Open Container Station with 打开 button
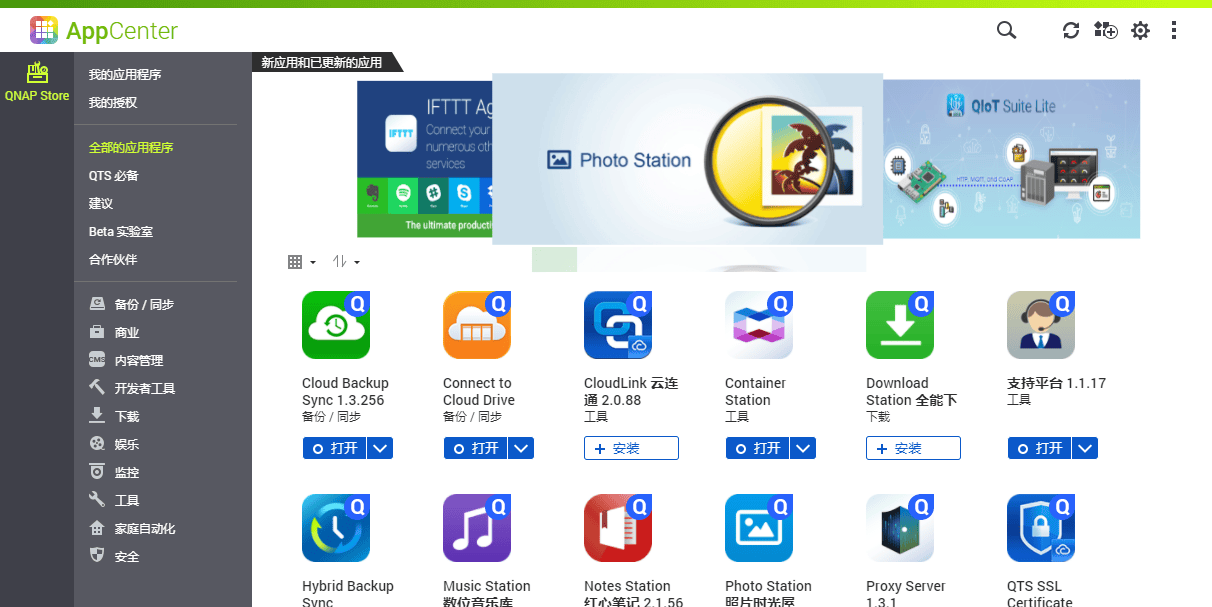This screenshot has height=607, width=1212. (x=756, y=448)
